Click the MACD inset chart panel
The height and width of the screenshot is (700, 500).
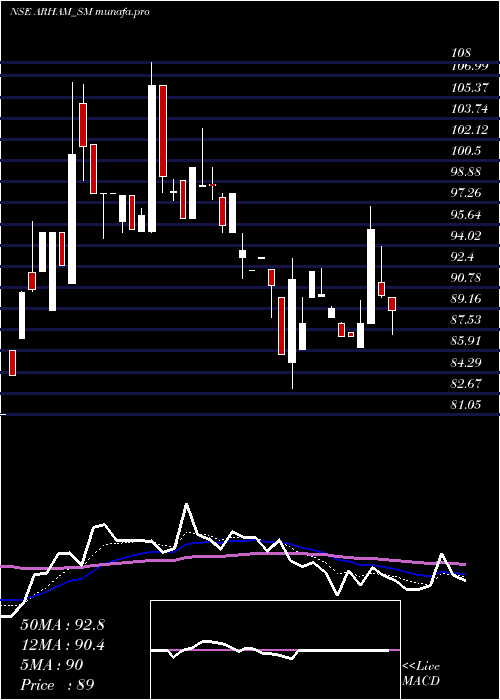[275, 650]
